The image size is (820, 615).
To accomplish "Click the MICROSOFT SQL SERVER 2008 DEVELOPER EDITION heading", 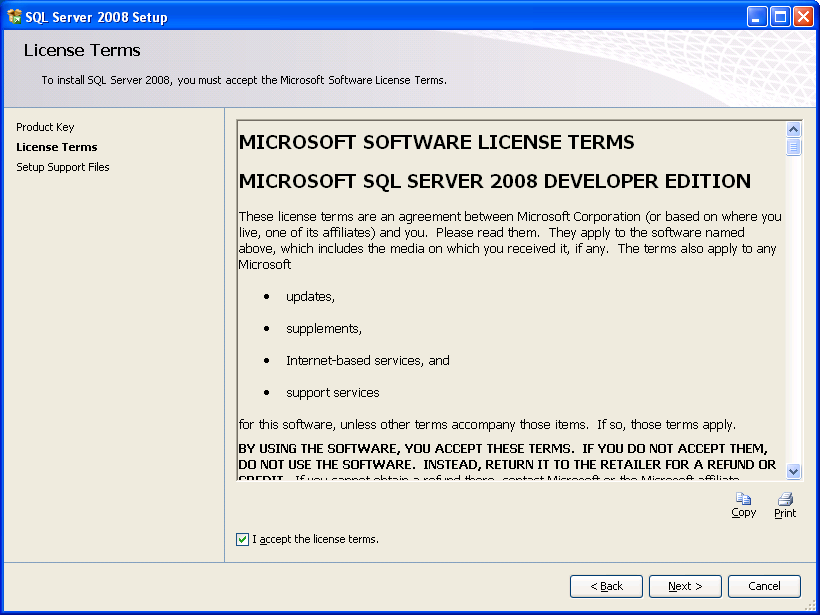I will click(495, 181).
